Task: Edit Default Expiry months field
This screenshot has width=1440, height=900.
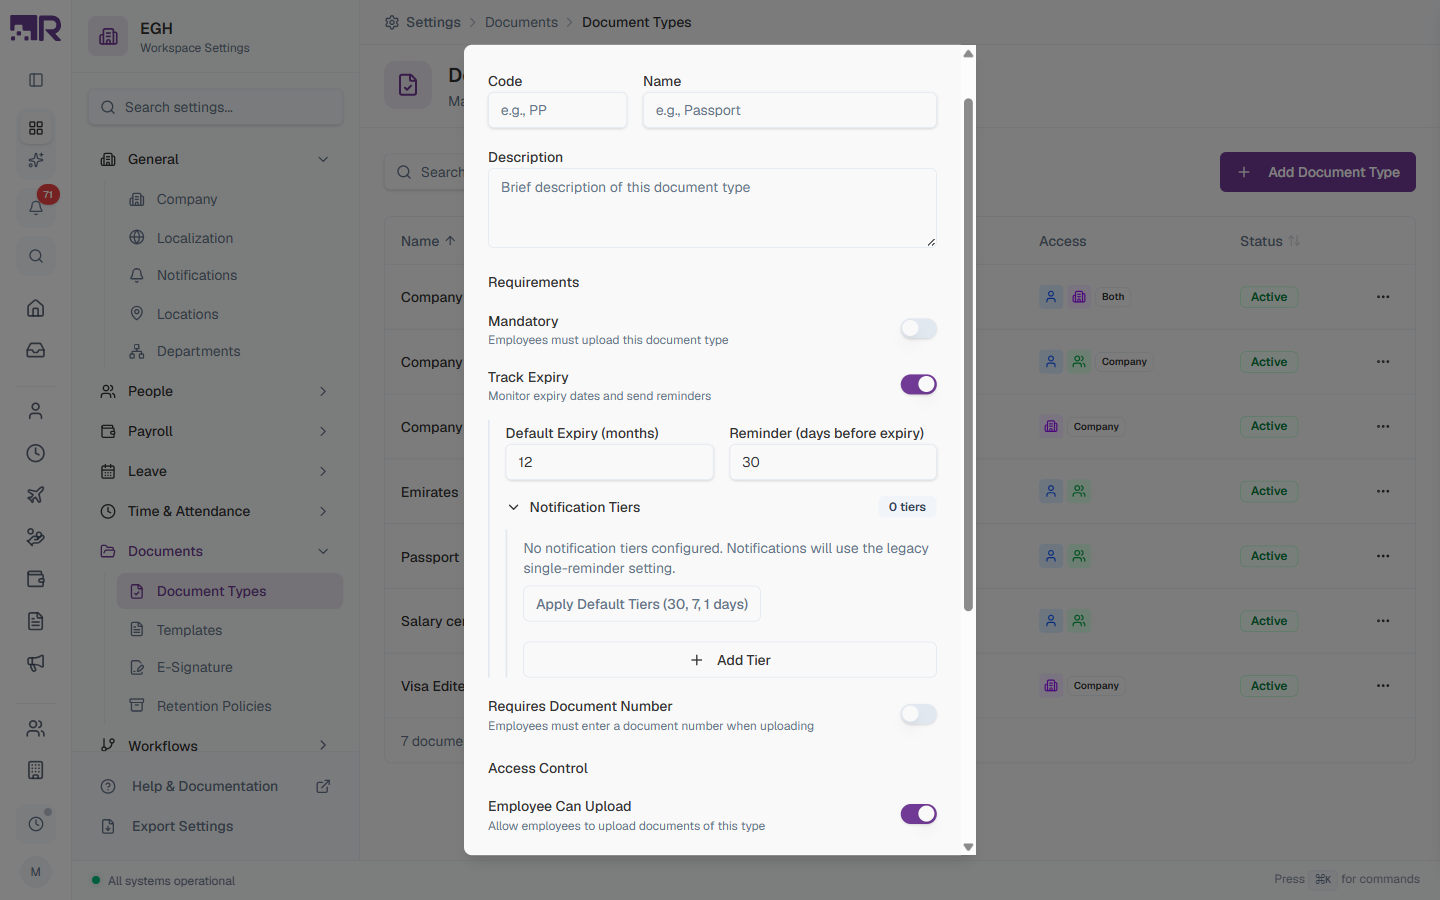Action: (609, 462)
